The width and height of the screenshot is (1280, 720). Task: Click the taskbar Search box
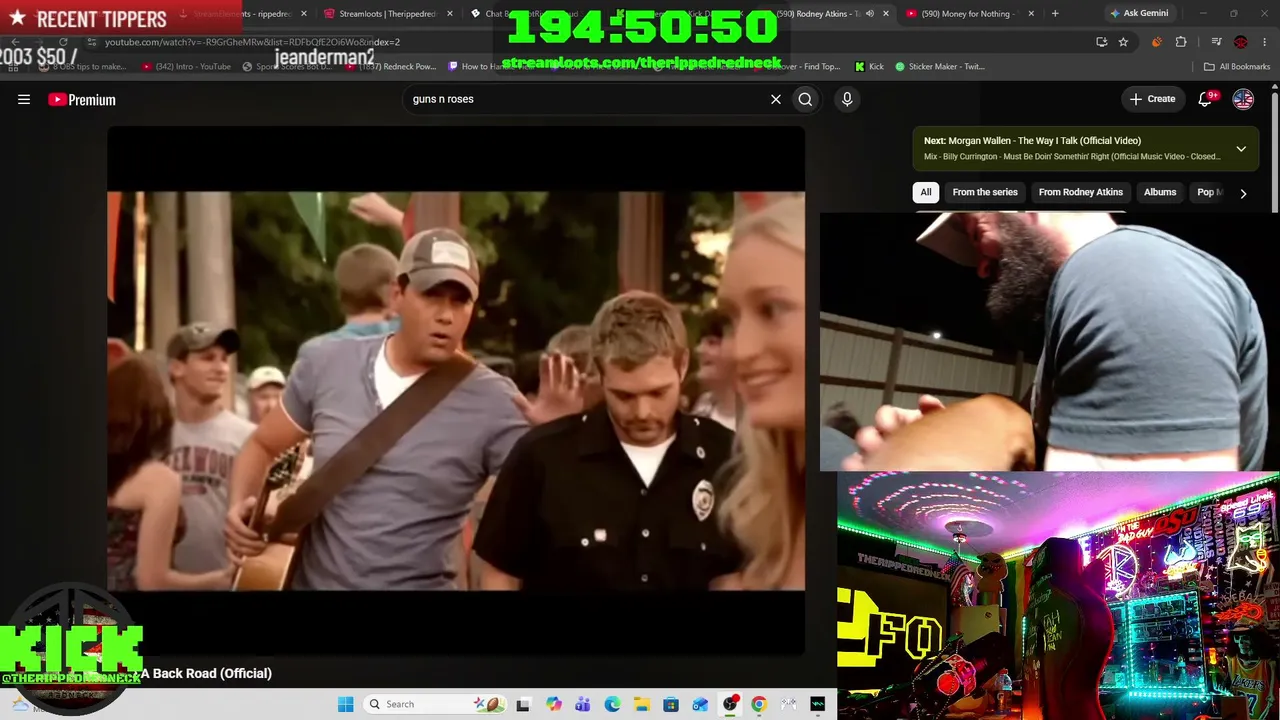pyautogui.click(x=437, y=704)
